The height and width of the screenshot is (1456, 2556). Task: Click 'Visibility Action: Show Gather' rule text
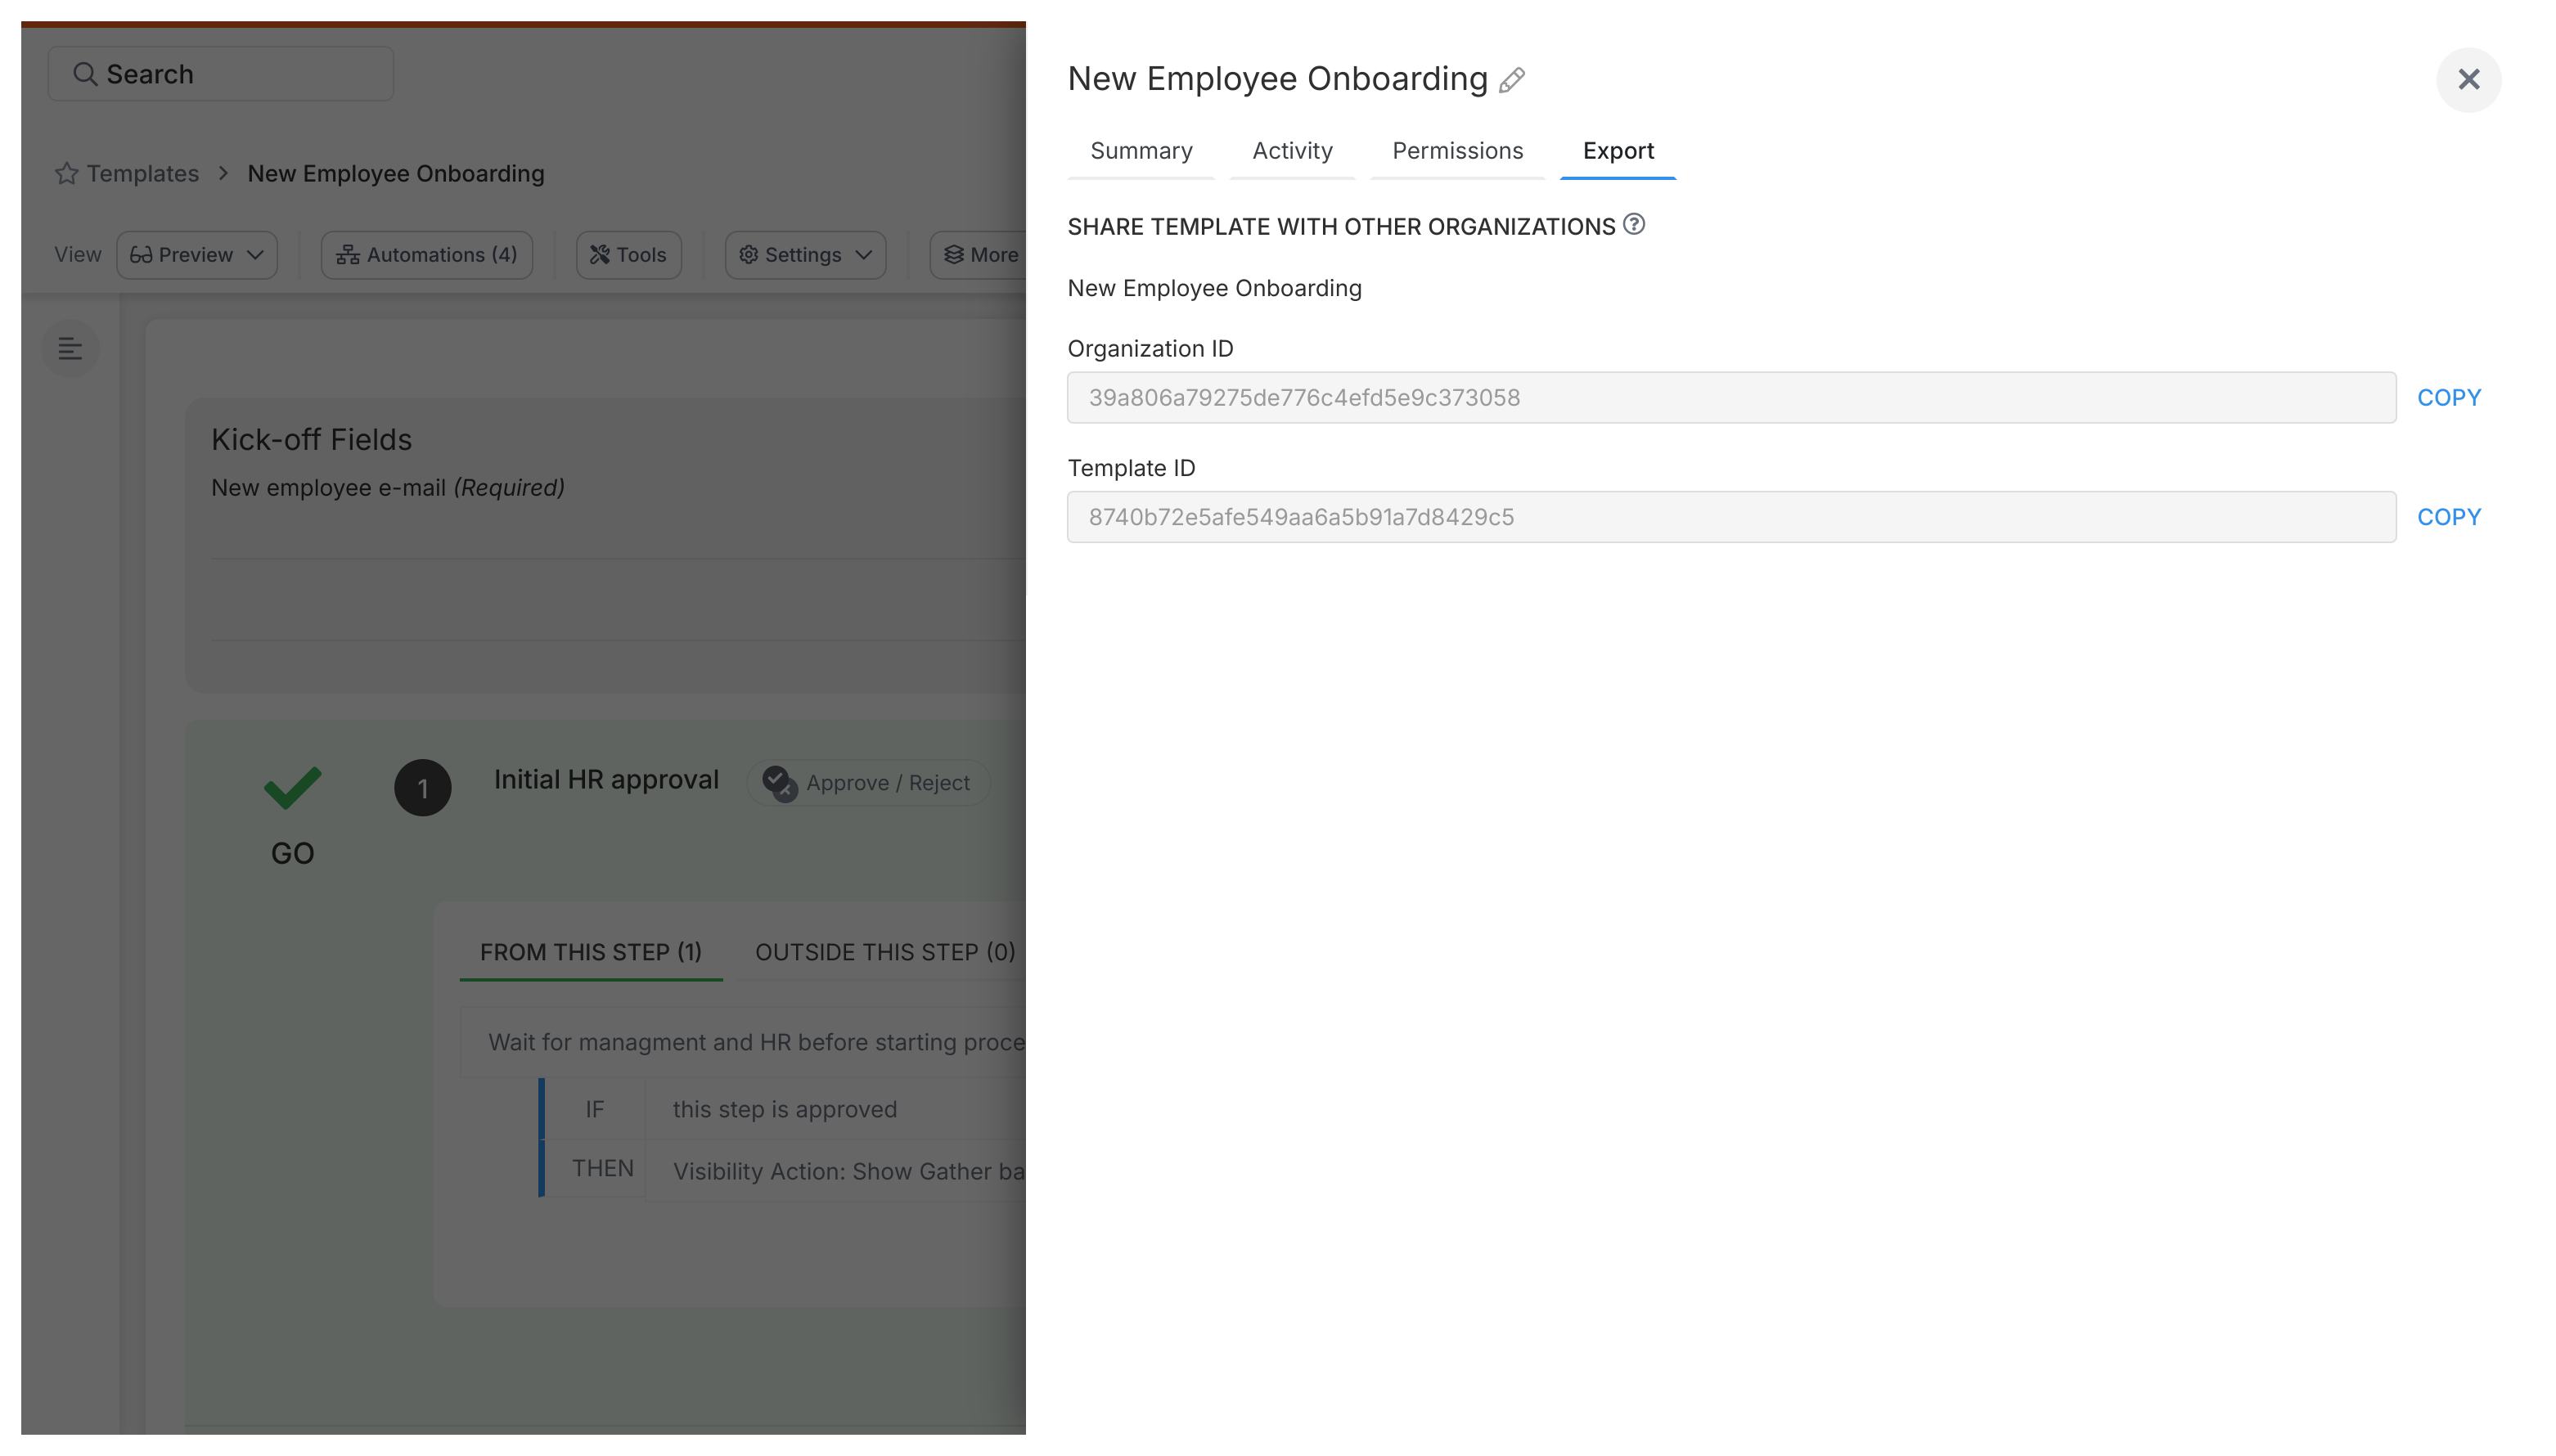tap(848, 1172)
